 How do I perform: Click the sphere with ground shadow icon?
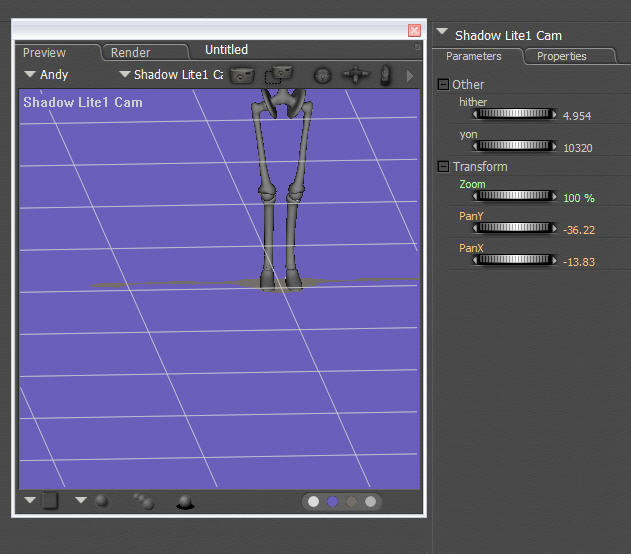(185, 502)
